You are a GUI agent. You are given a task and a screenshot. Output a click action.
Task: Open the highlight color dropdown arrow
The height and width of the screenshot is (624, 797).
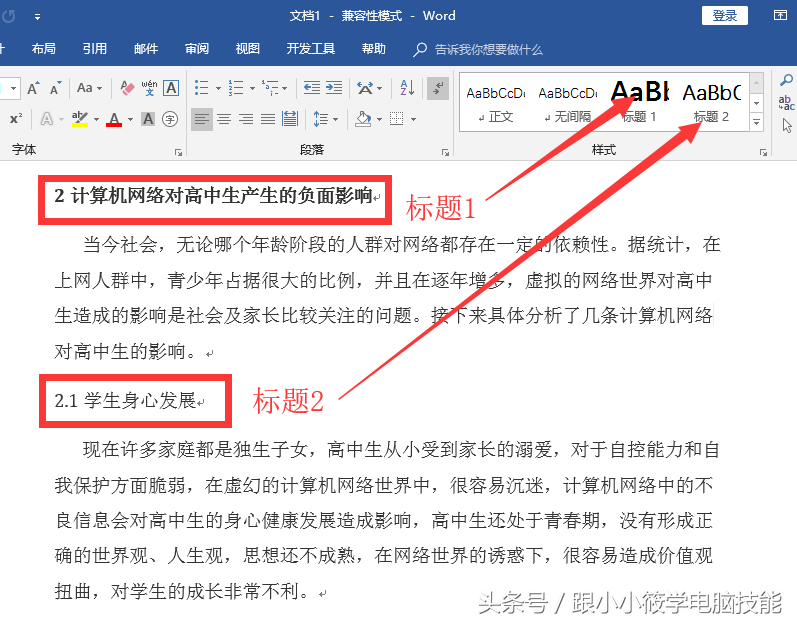click(96, 119)
